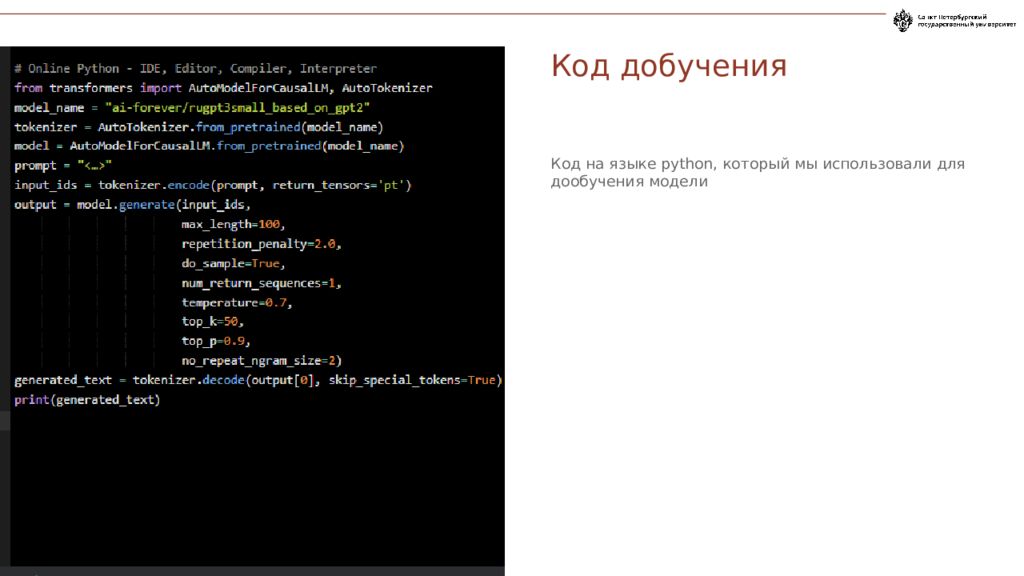Image resolution: width=1024 pixels, height=576 pixels.
Task: Click the no_repeat_ngram_size=2 parameter
Action: 262,360
